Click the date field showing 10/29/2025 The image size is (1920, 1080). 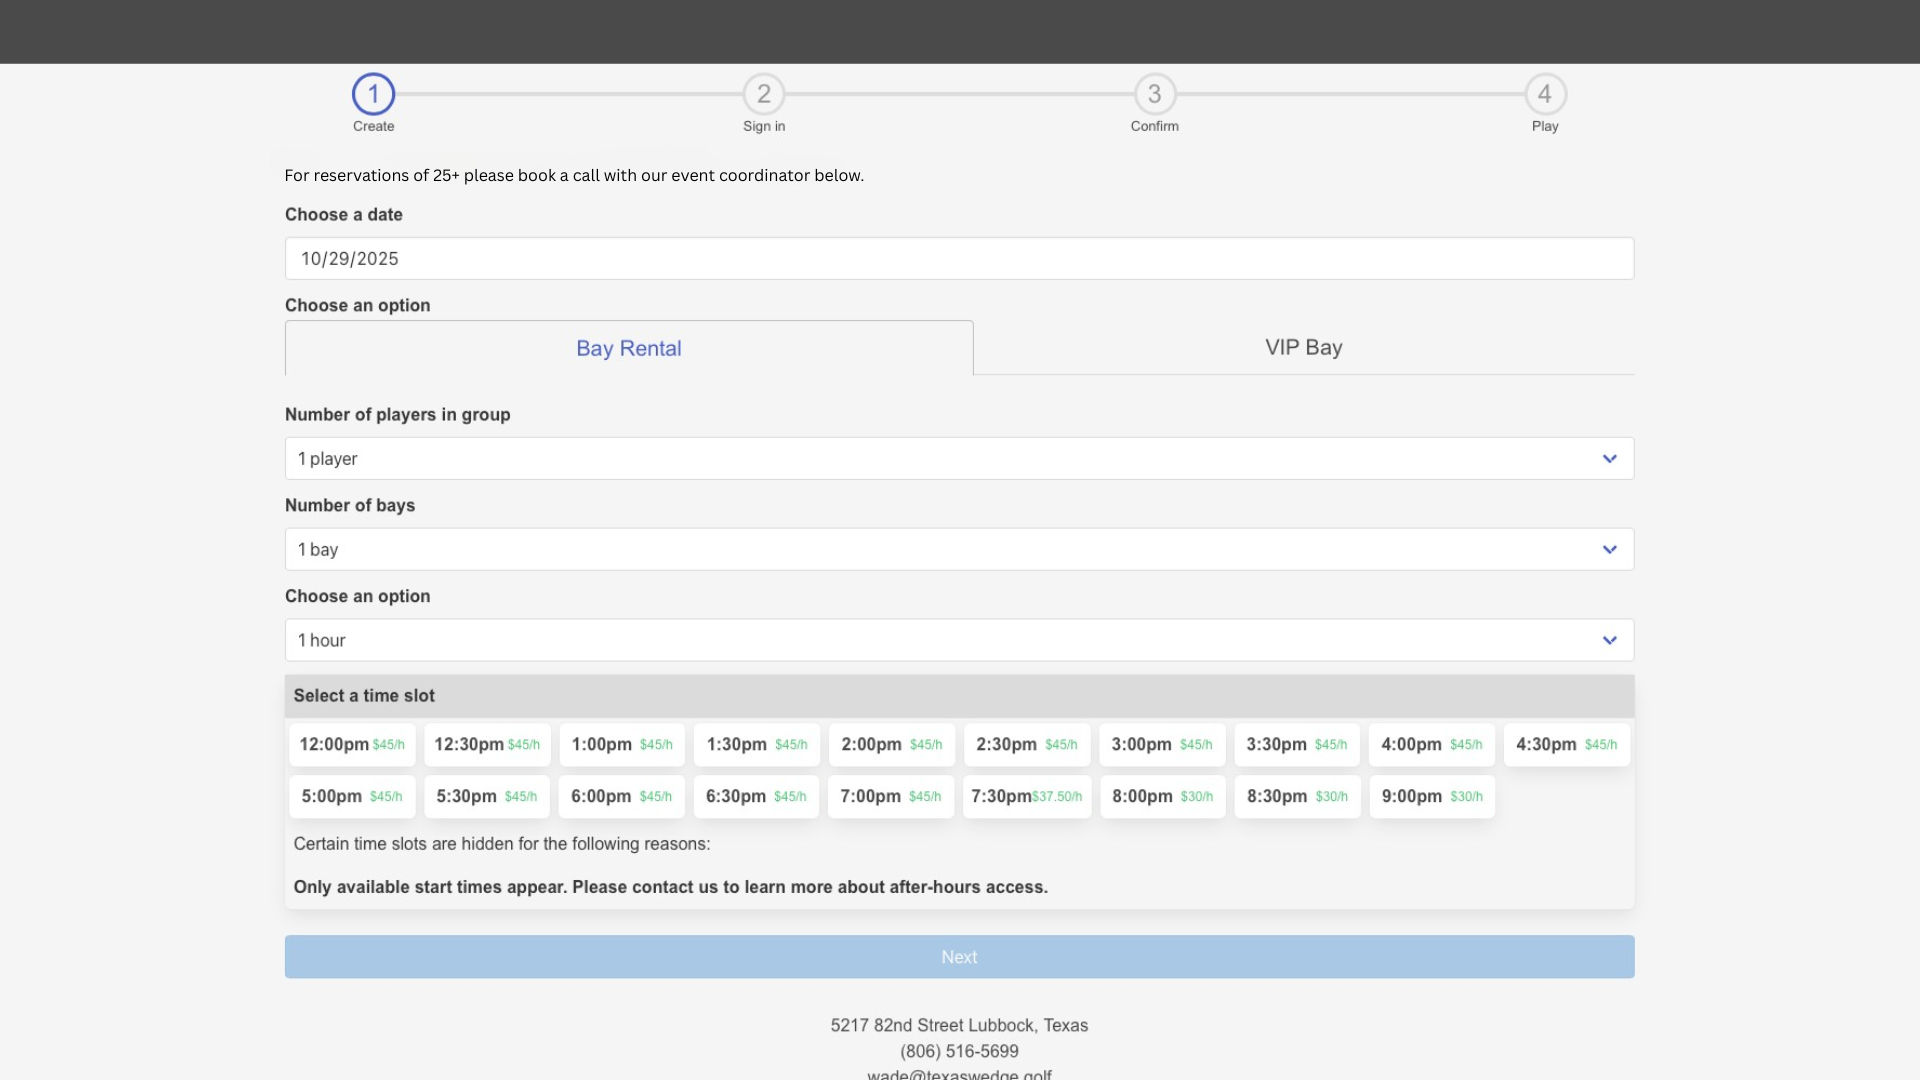[x=959, y=258]
